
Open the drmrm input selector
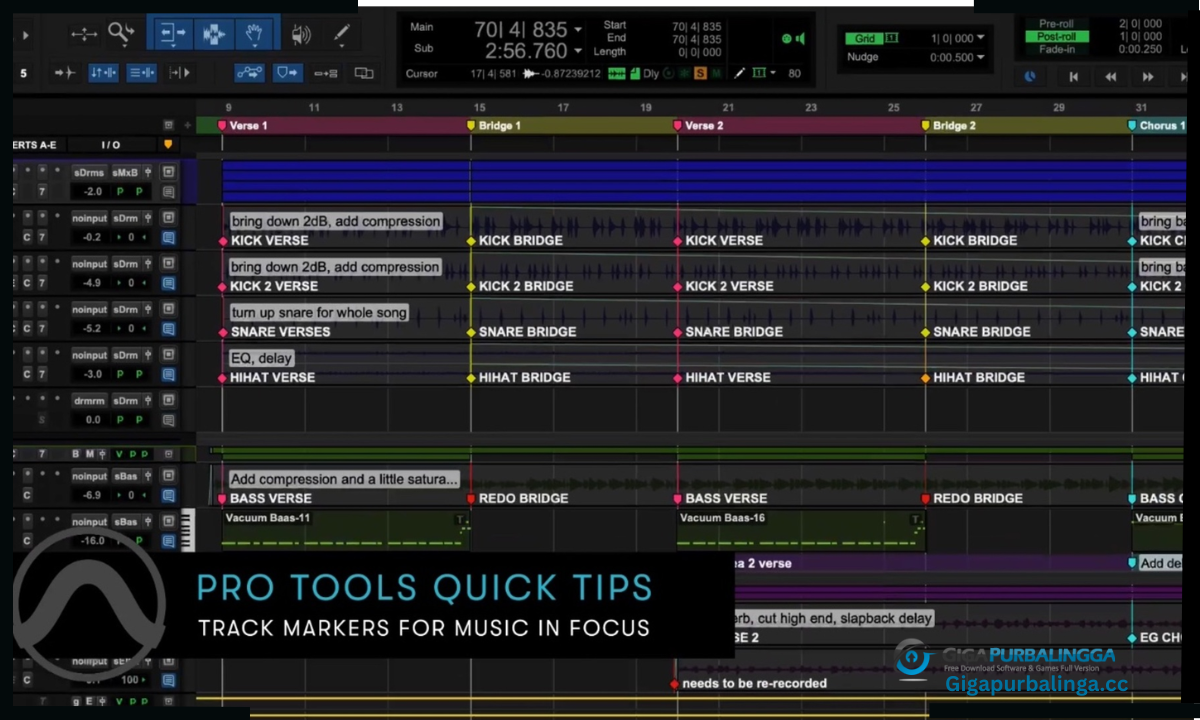point(88,401)
